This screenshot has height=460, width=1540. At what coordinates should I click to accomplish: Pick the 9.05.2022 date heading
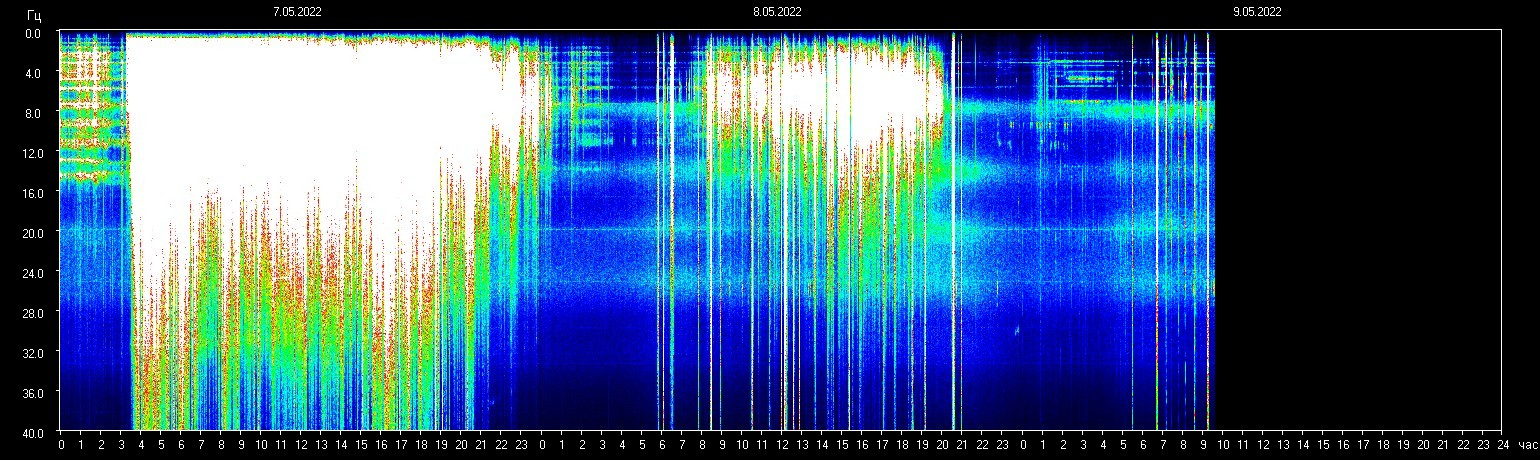[1257, 12]
